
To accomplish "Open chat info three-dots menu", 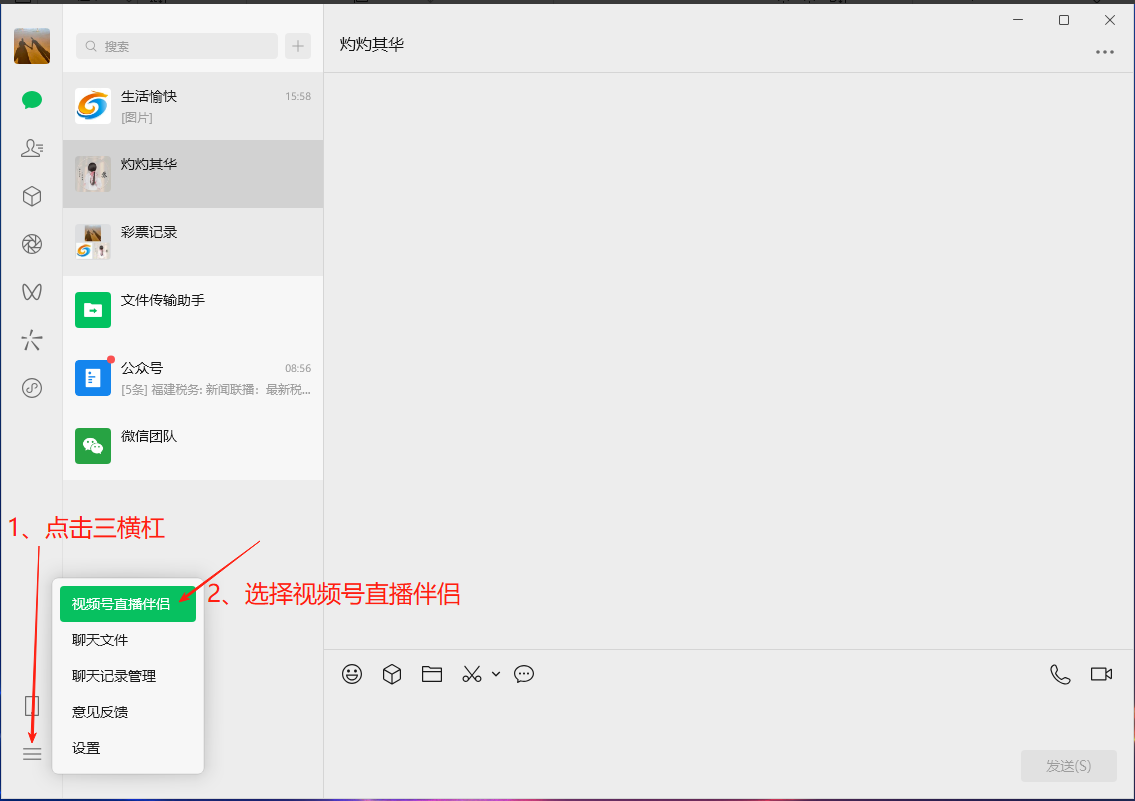I will point(1104,52).
